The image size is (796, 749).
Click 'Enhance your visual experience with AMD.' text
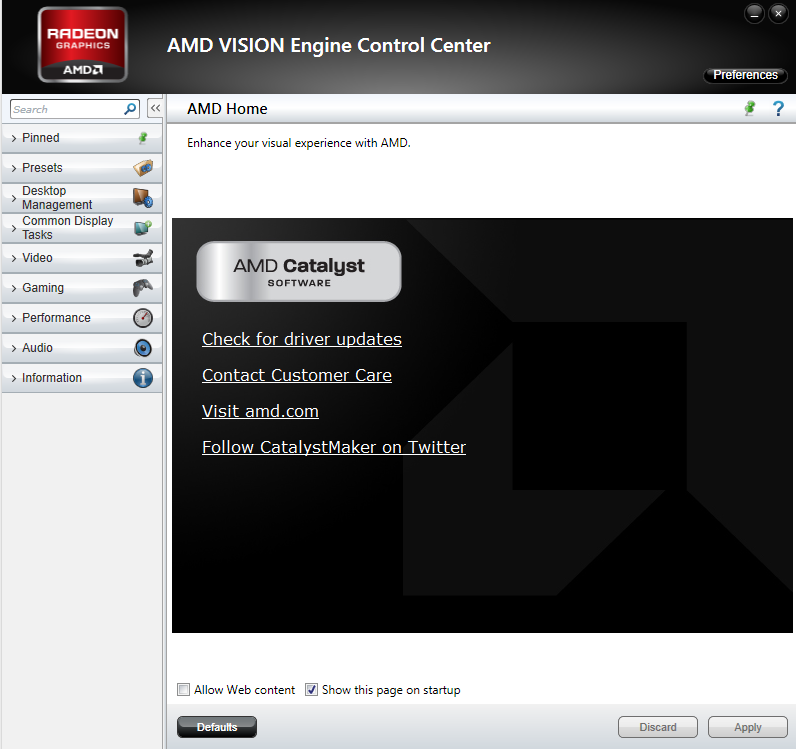coord(298,143)
